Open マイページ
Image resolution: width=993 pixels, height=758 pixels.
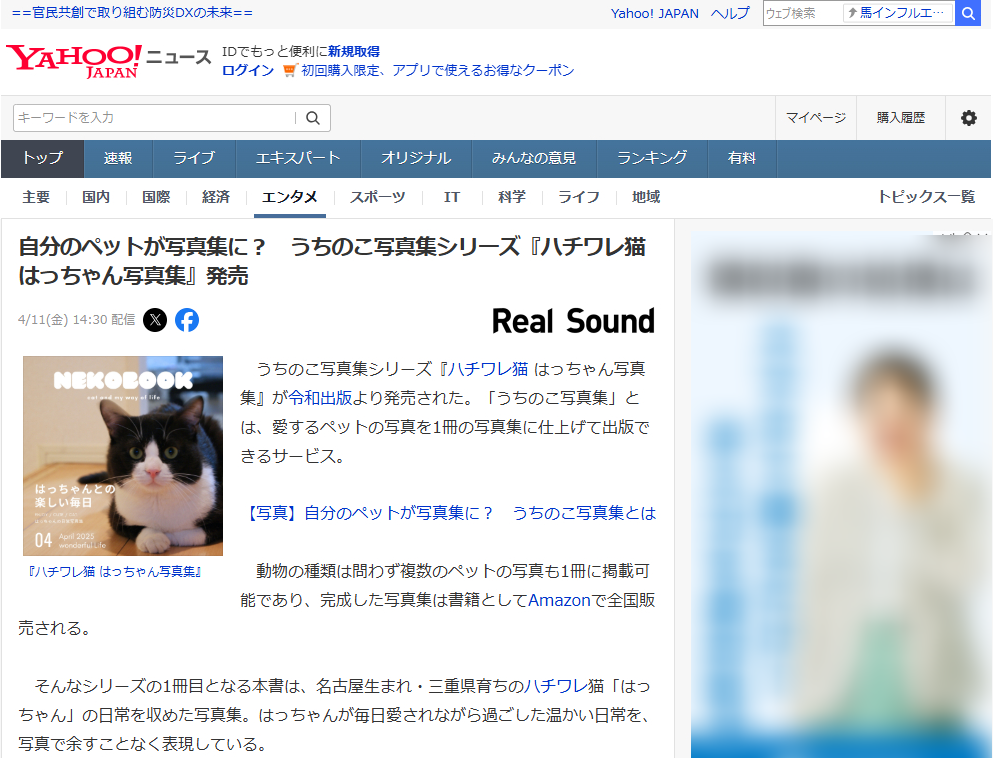click(x=815, y=118)
